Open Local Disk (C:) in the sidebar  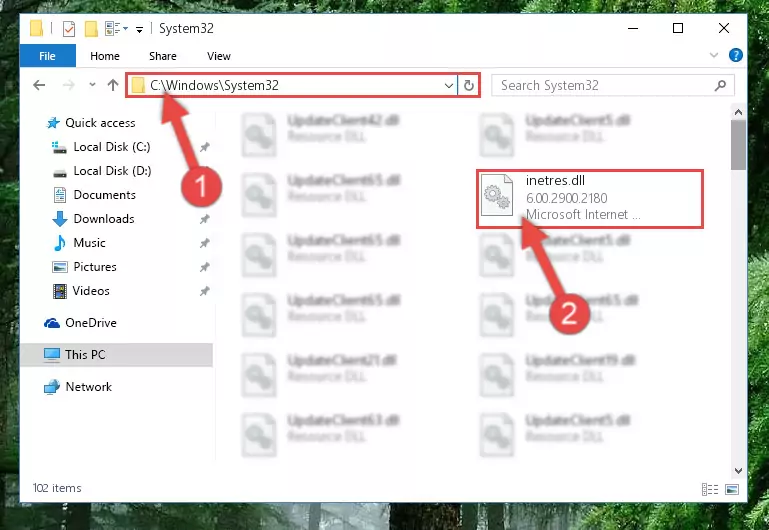112,147
